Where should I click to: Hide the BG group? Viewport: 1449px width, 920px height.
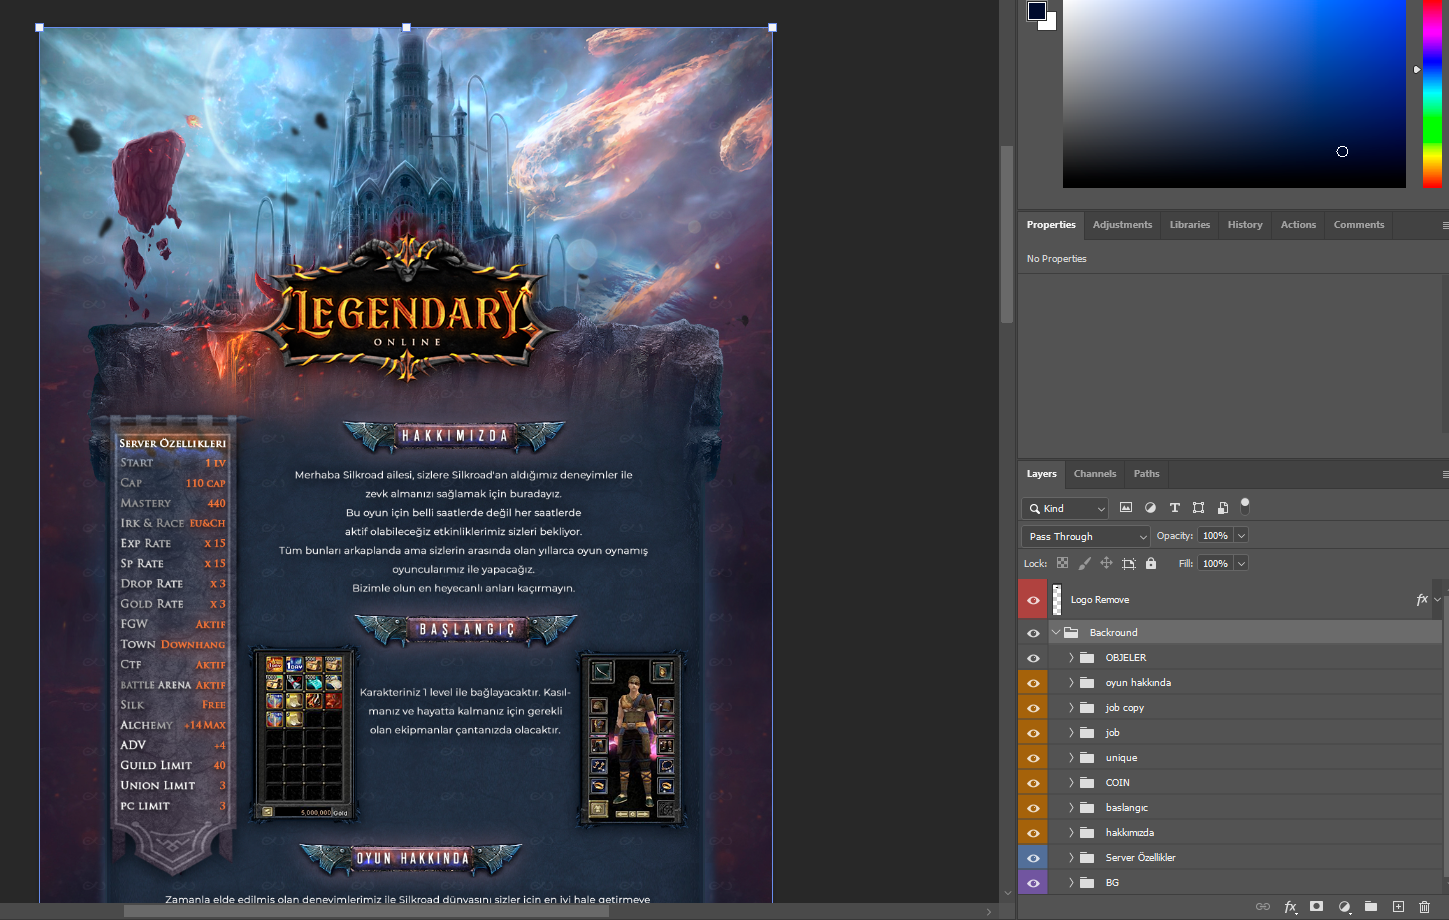(1033, 883)
